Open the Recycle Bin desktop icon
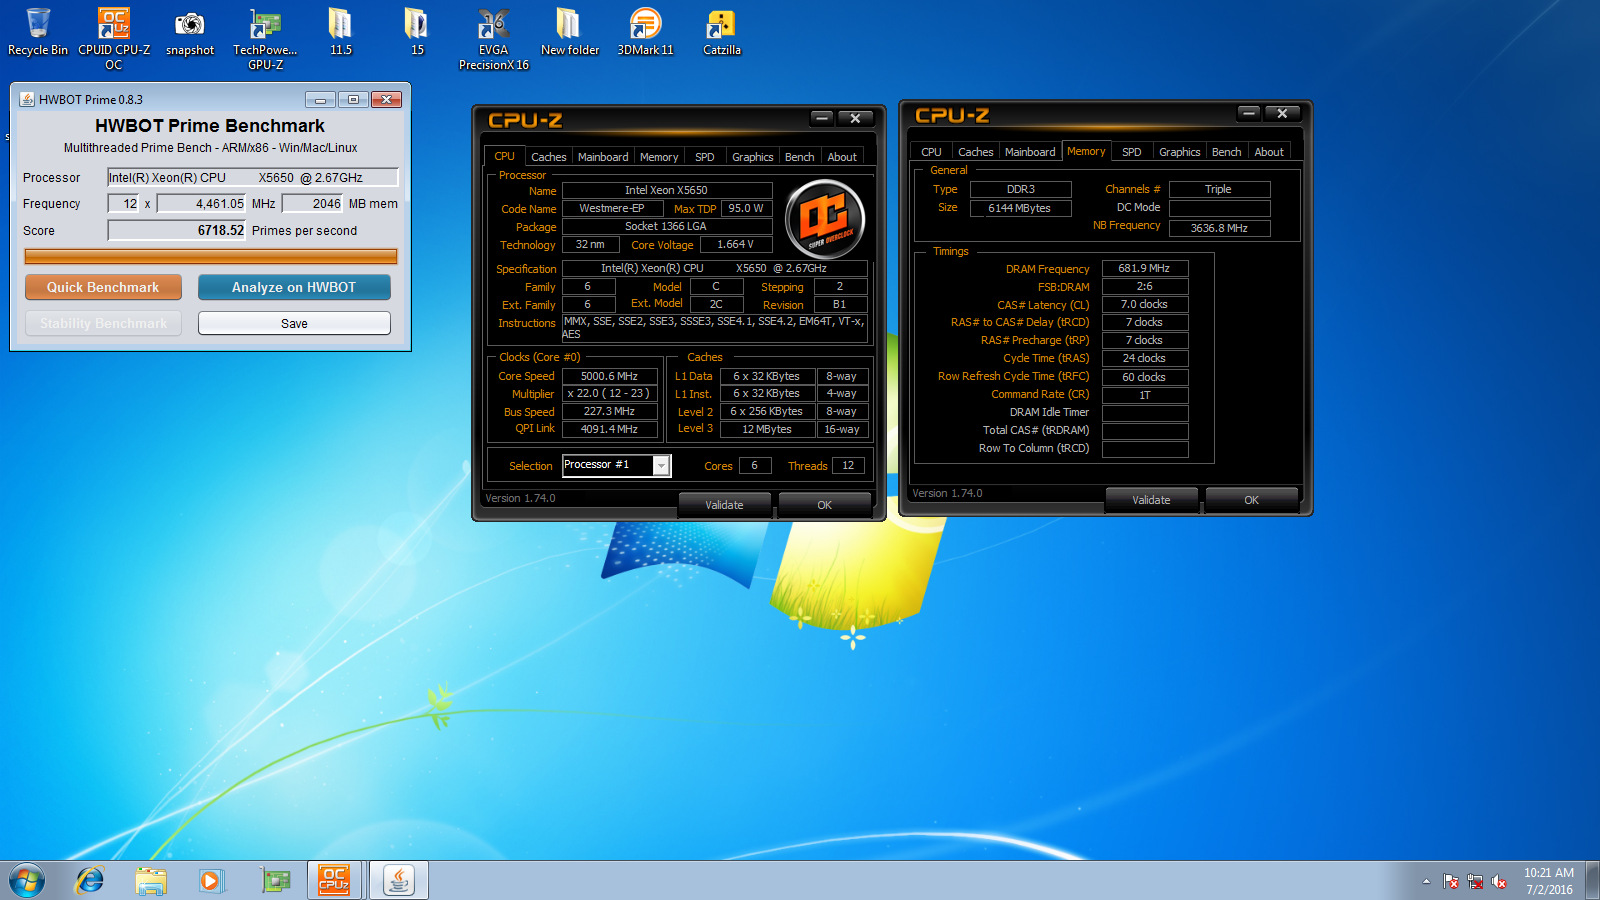This screenshot has height=900, width=1600. [38, 32]
